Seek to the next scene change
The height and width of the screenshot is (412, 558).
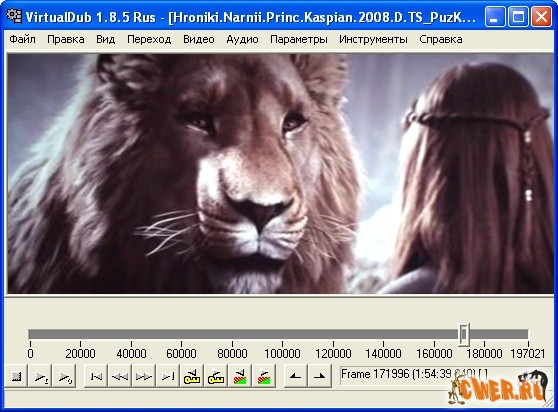(x=264, y=376)
